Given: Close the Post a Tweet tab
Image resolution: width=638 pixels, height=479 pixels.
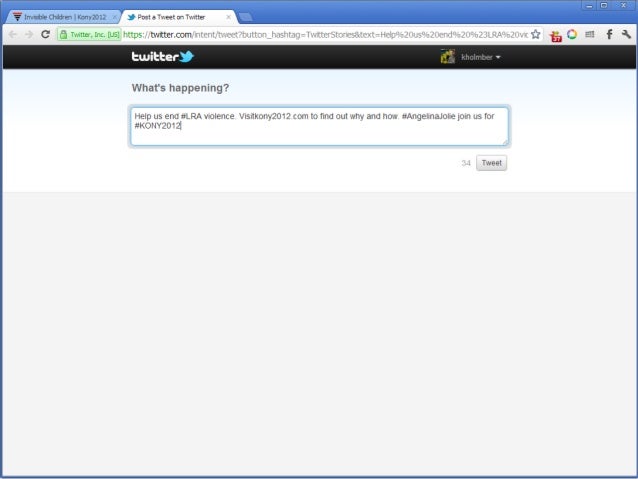Looking at the screenshot, I should pos(228,17).
